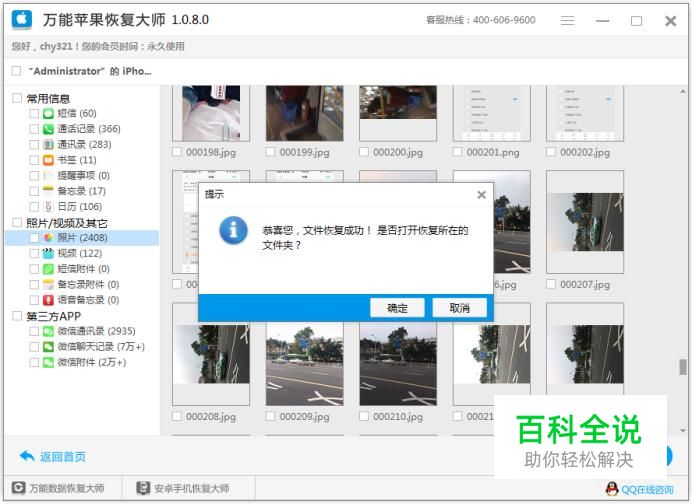
Task: Open 备忘录 (17) category
Action: (82, 191)
